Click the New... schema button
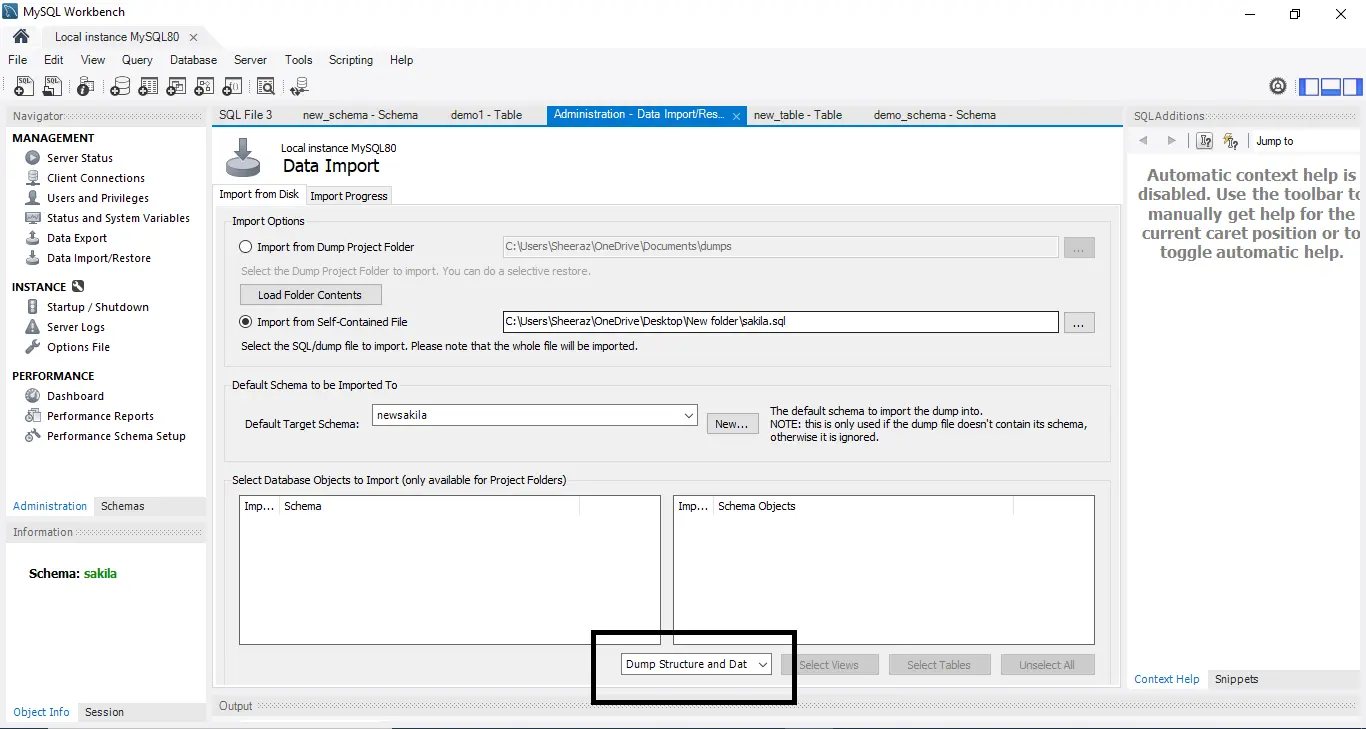The height and width of the screenshot is (729, 1366). [x=732, y=424]
